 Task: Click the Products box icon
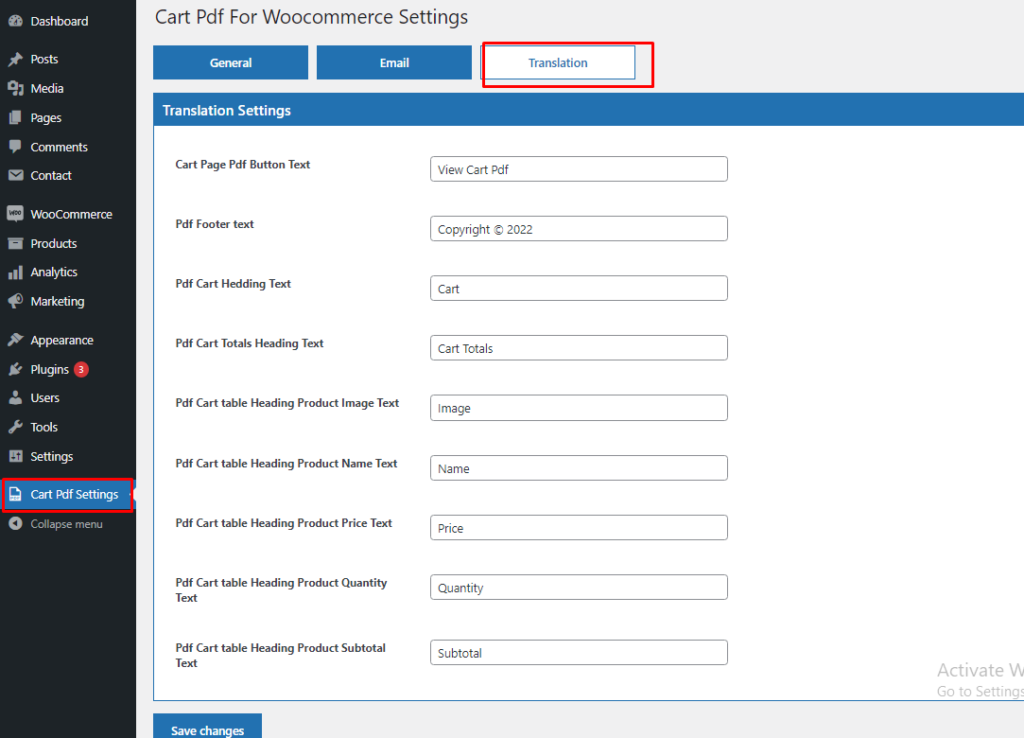pyautogui.click(x=16, y=244)
